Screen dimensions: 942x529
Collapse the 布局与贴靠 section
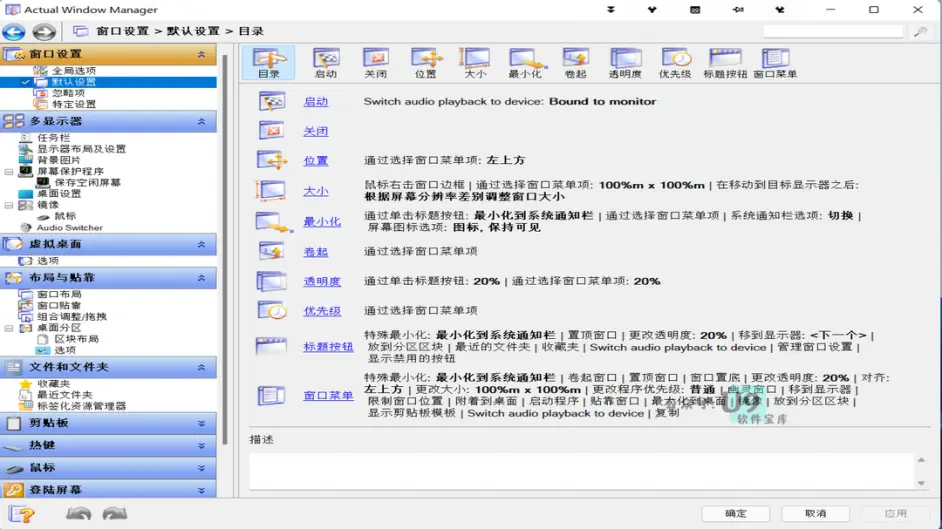(x=201, y=278)
